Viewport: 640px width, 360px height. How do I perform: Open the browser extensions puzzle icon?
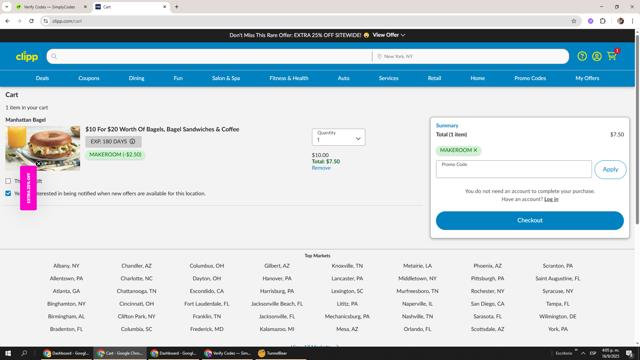pos(603,21)
